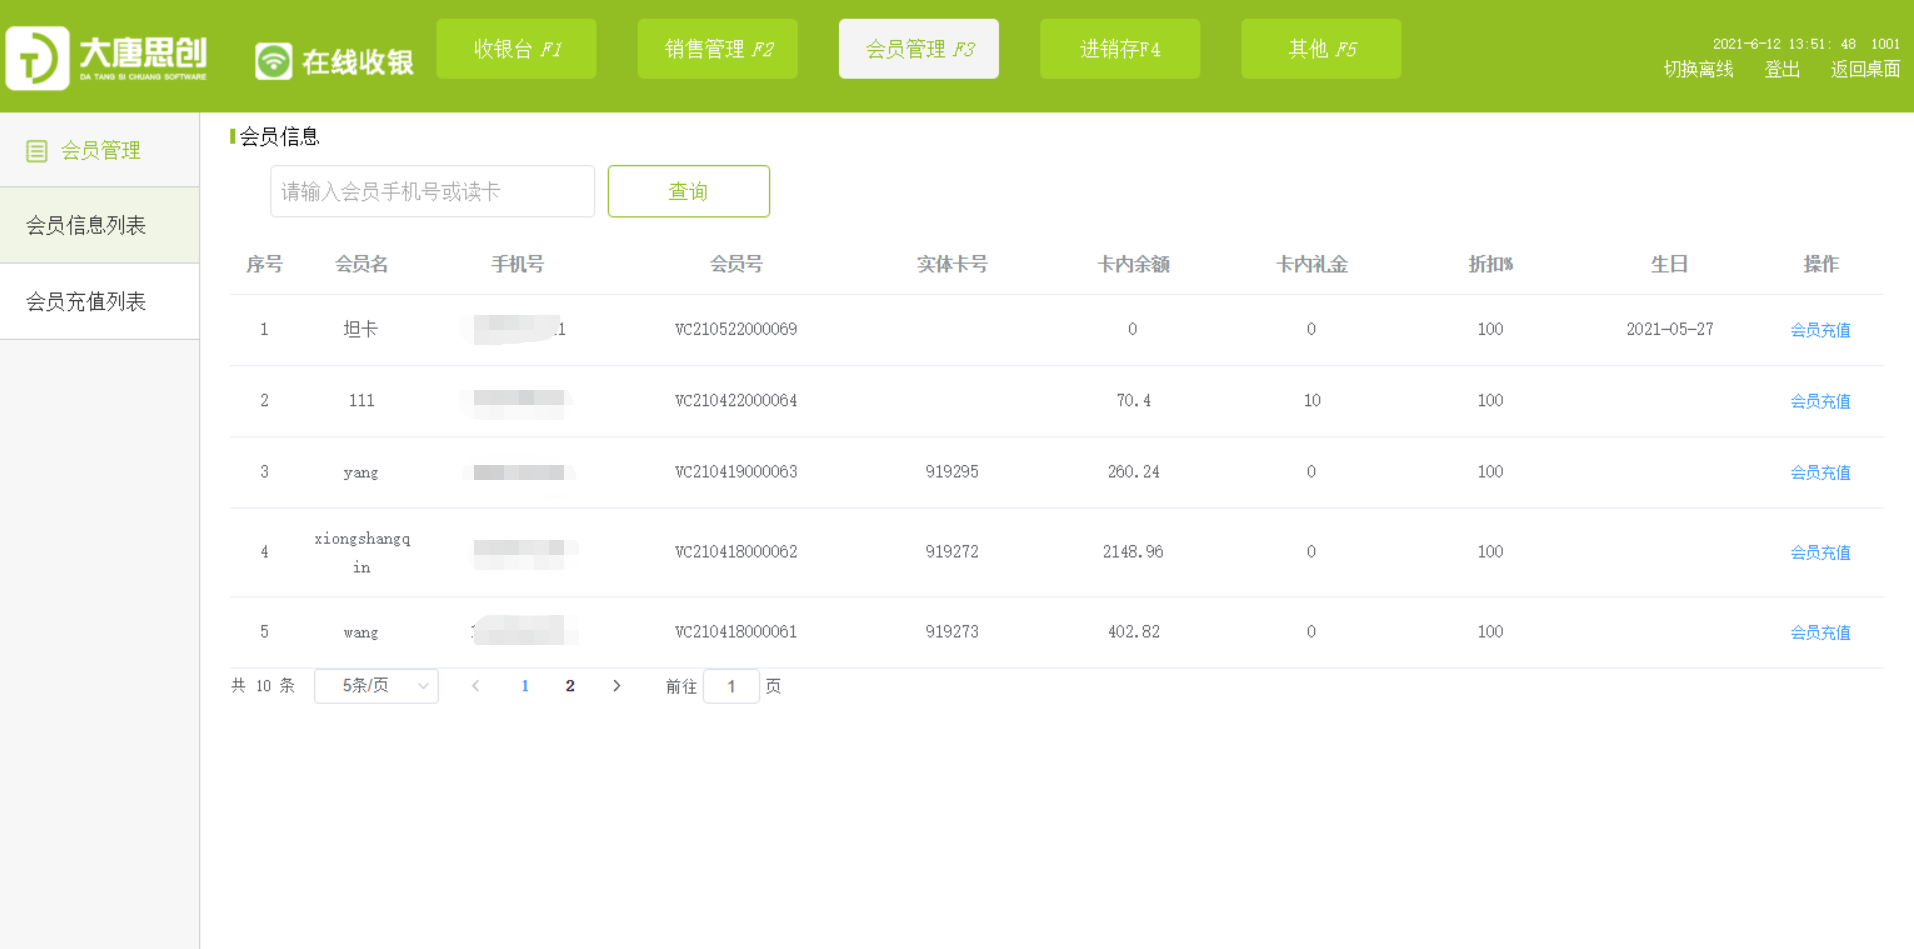Click the member phone number search field
This screenshot has height=949, width=1914.
click(432, 191)
